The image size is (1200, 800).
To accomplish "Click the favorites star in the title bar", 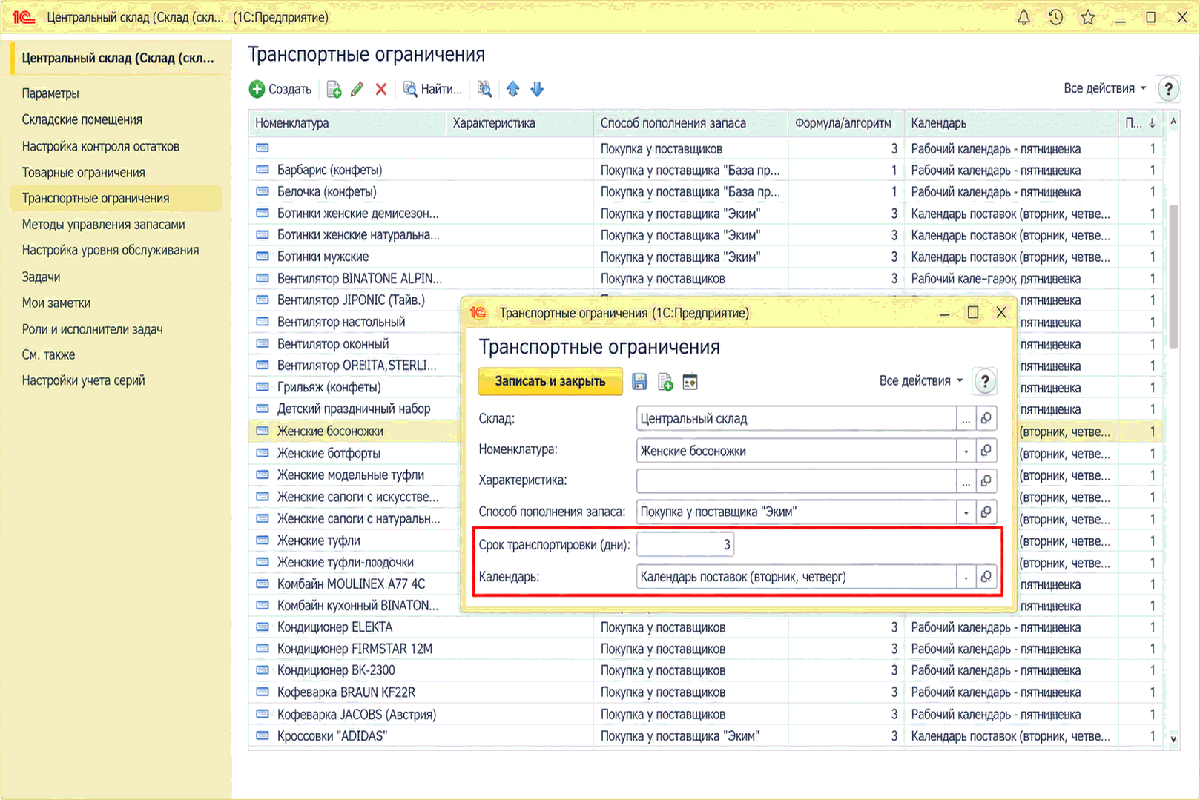I will click(x=1088, y=17).
